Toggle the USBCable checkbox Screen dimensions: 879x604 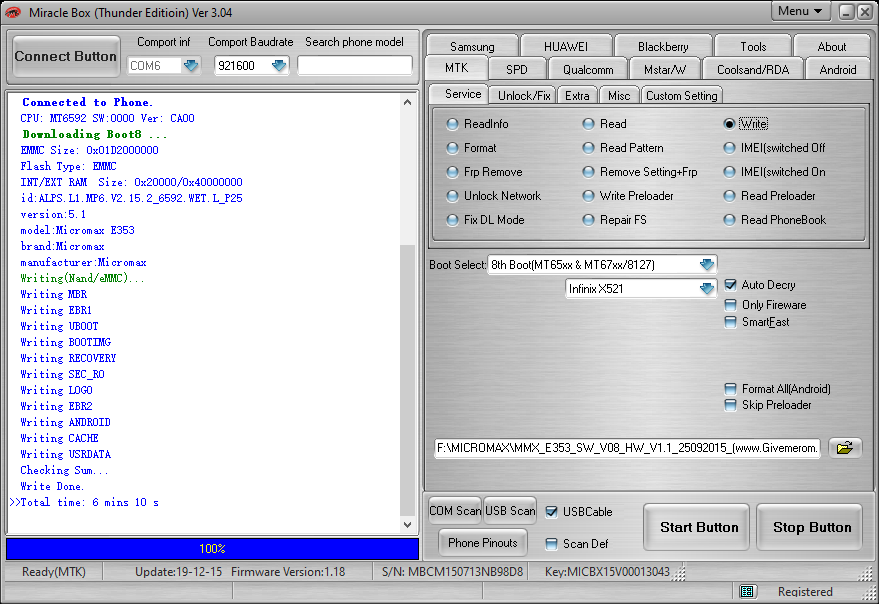(x=552, y=511)
